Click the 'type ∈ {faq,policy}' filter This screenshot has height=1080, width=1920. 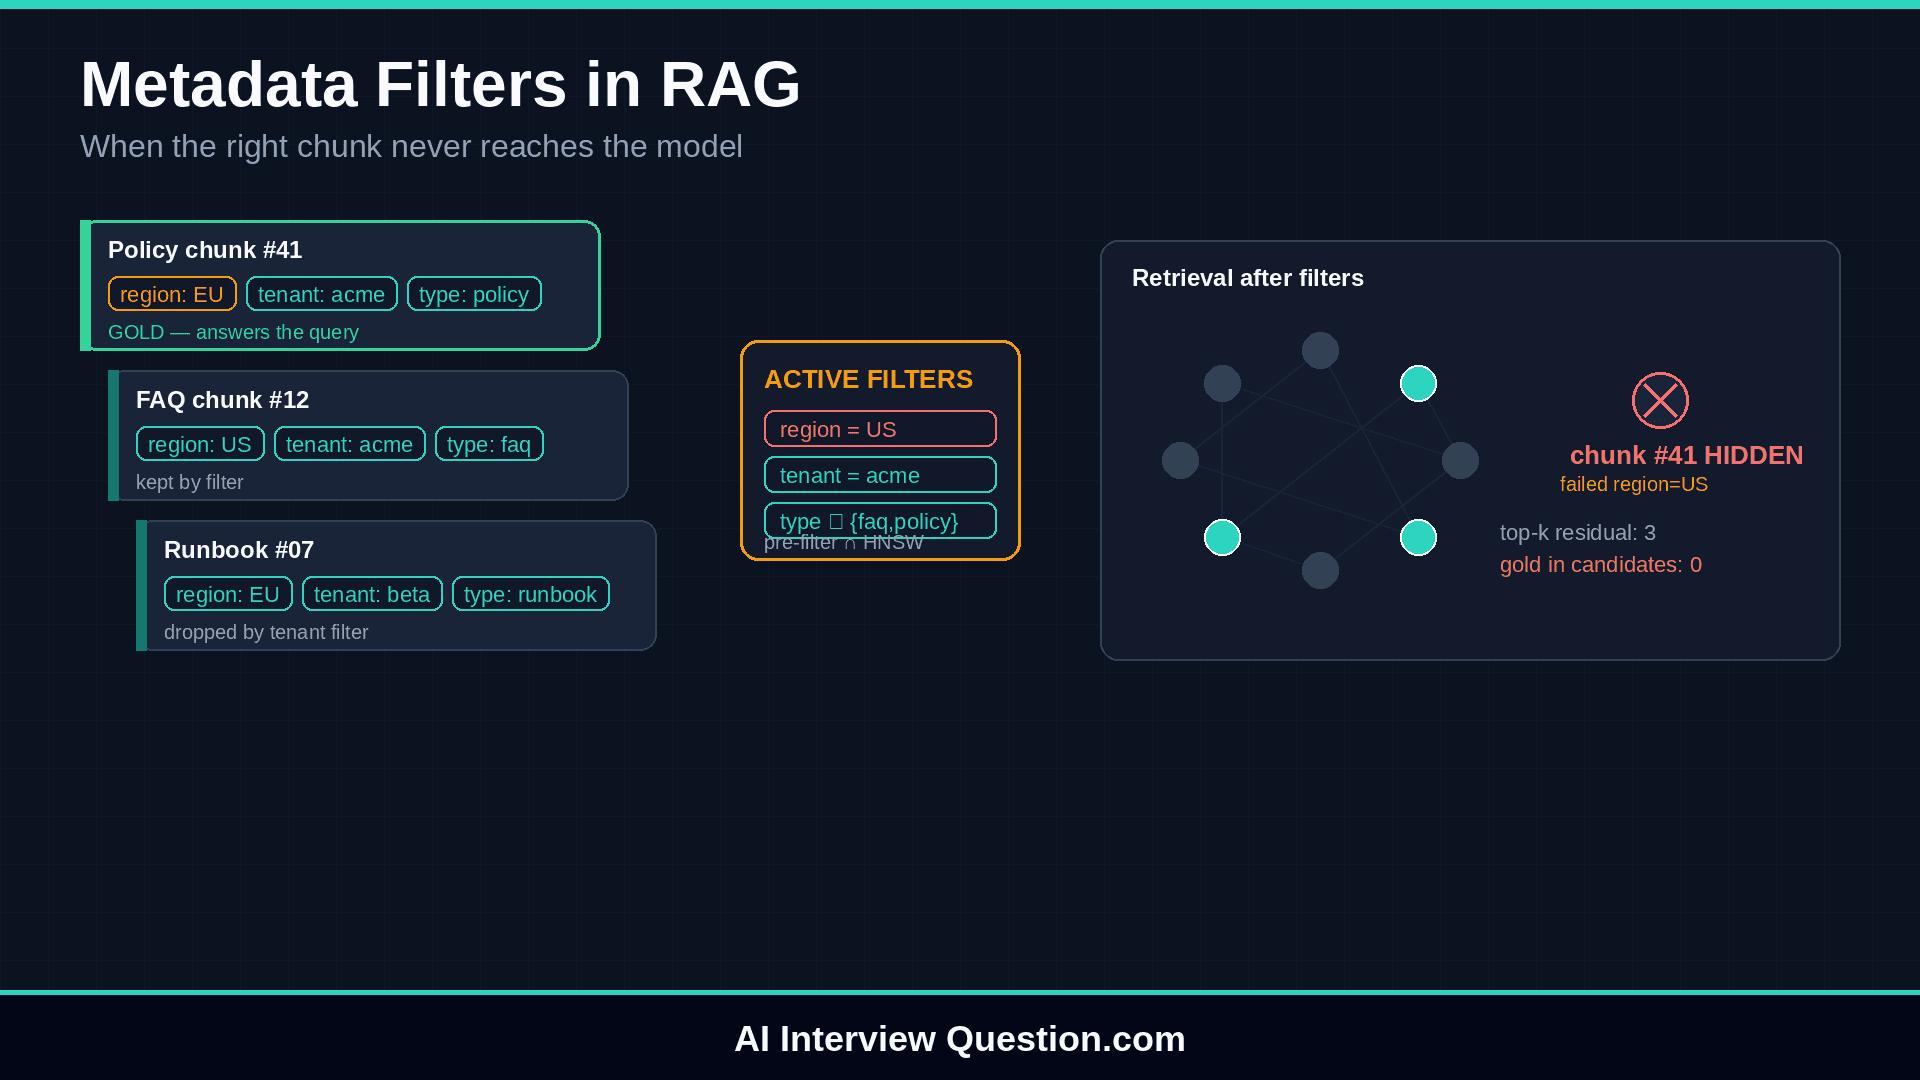880,521
